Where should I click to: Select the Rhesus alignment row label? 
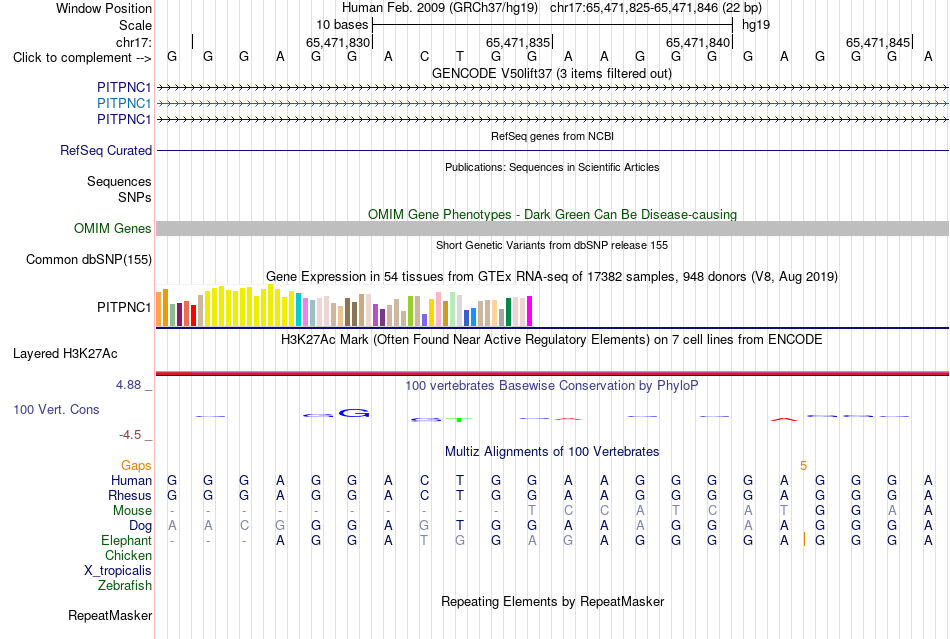pyautogui.click(x=130, y=495)
